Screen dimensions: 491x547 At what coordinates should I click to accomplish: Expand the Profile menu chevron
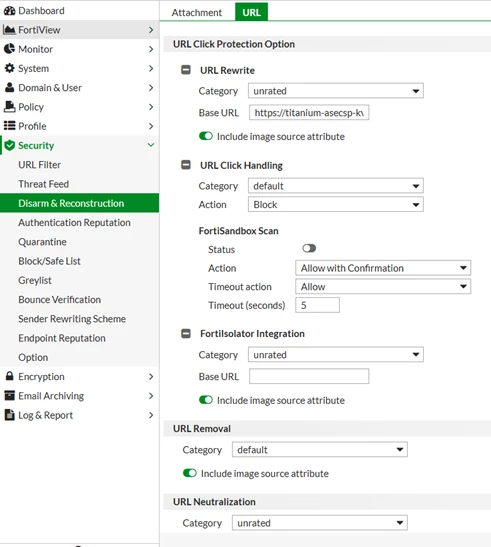click(151, 126)
